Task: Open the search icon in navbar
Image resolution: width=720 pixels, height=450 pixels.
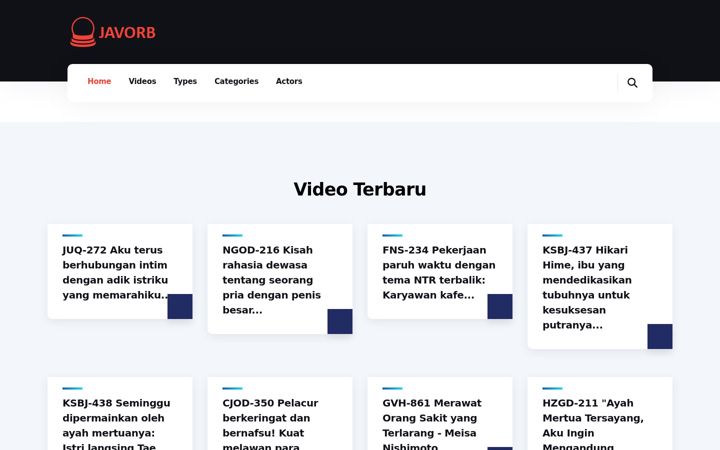Action: pos(632,83)
